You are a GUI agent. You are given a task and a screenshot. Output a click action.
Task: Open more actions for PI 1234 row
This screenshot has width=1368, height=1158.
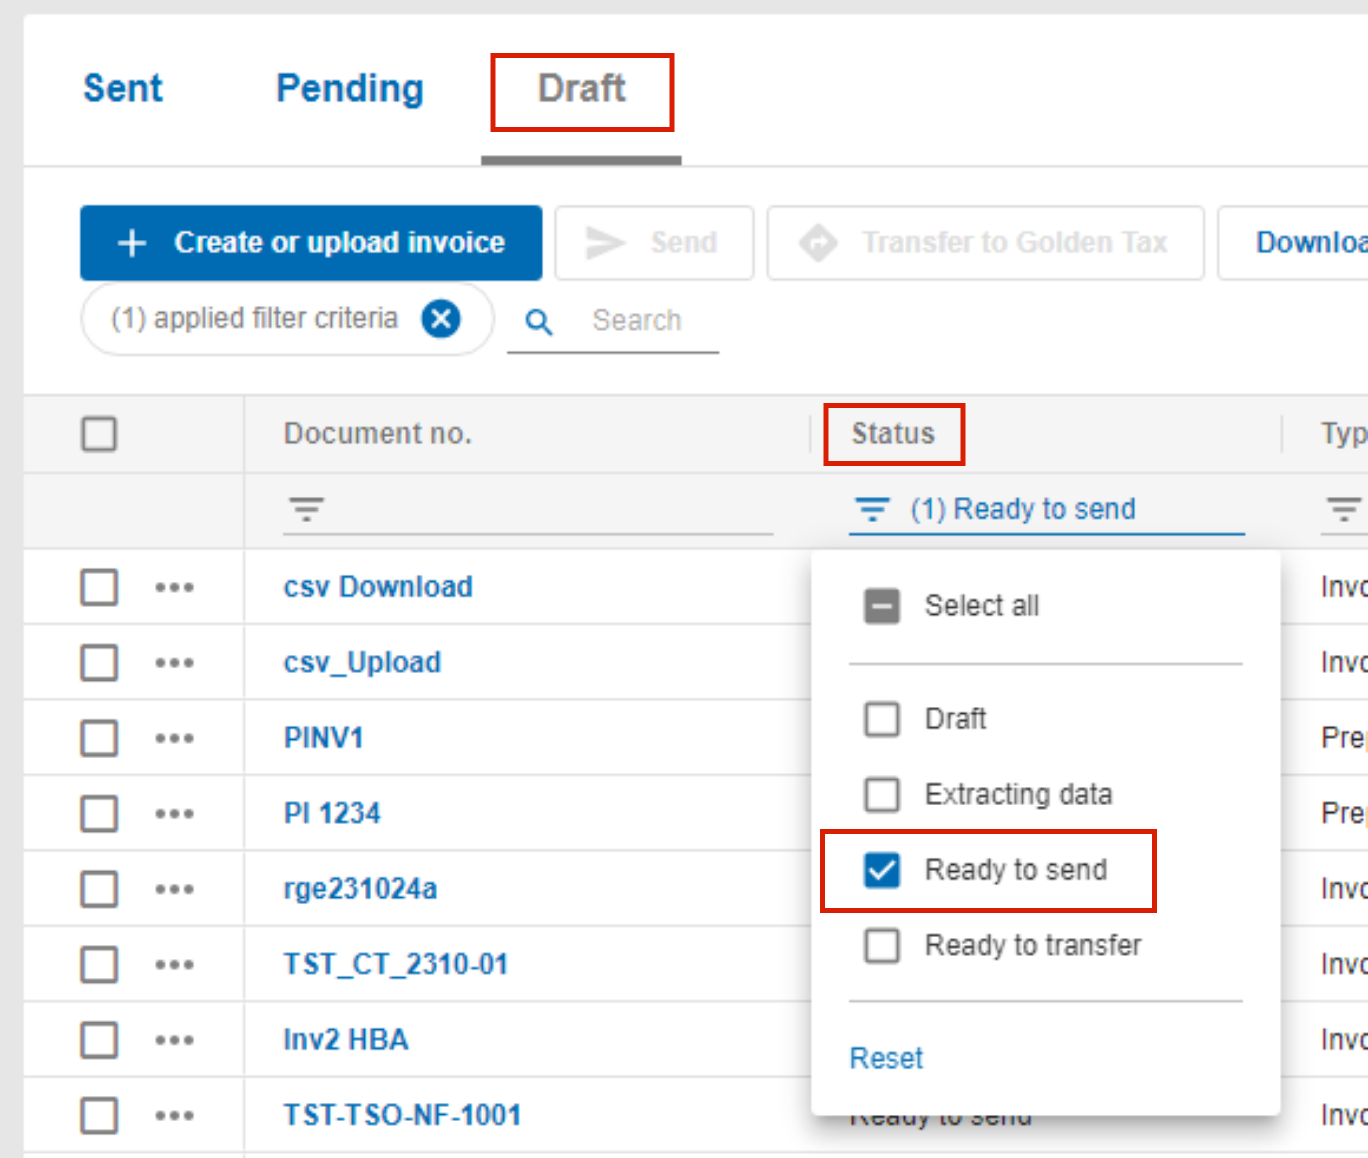coord(174,814)
